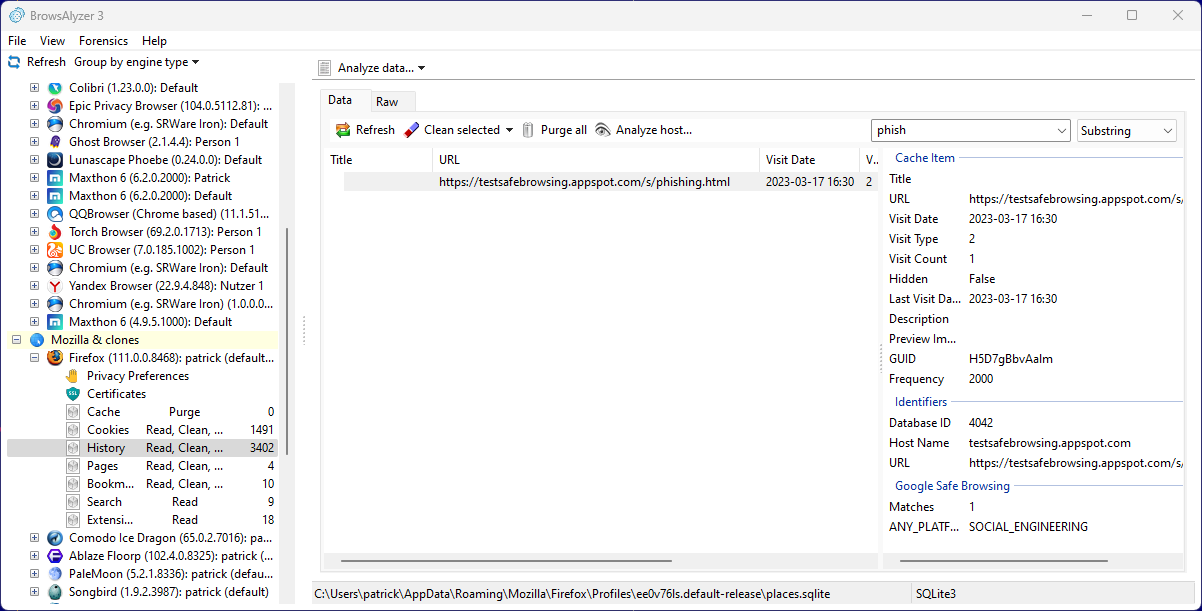The height and width of the screenshot is (611, 1202).
Task: Click the Cache Item section header
Action: pos(925,158)
